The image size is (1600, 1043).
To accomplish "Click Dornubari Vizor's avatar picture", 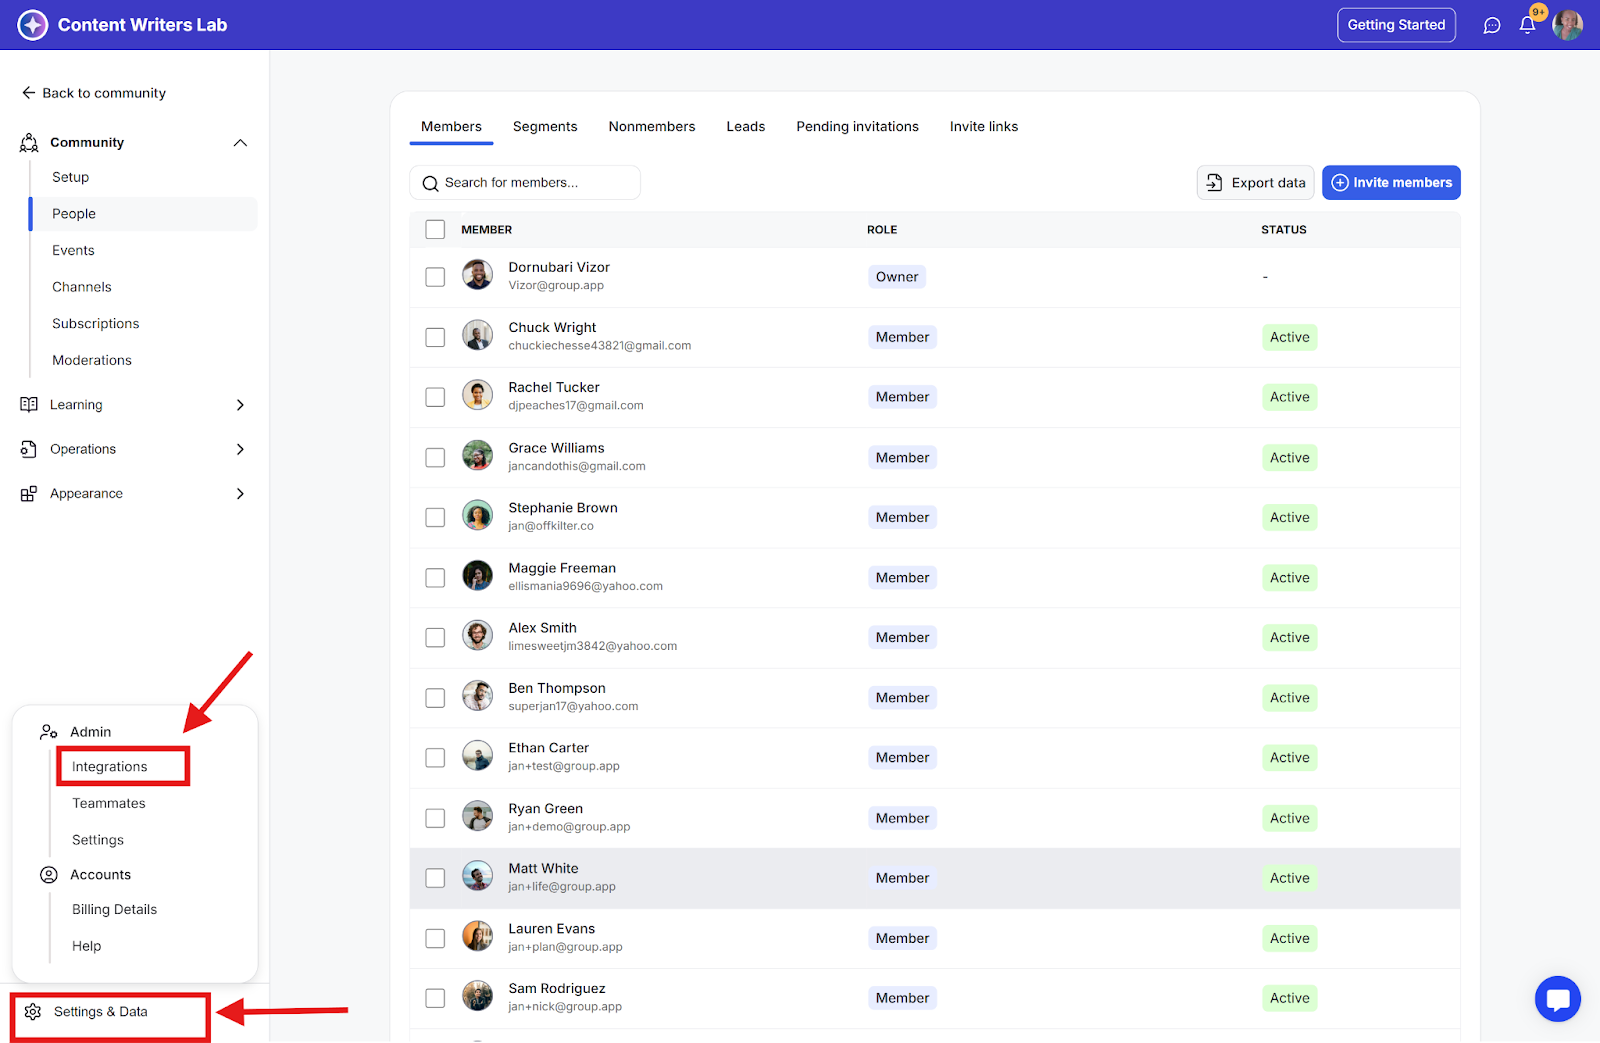I will pos(477,275).
